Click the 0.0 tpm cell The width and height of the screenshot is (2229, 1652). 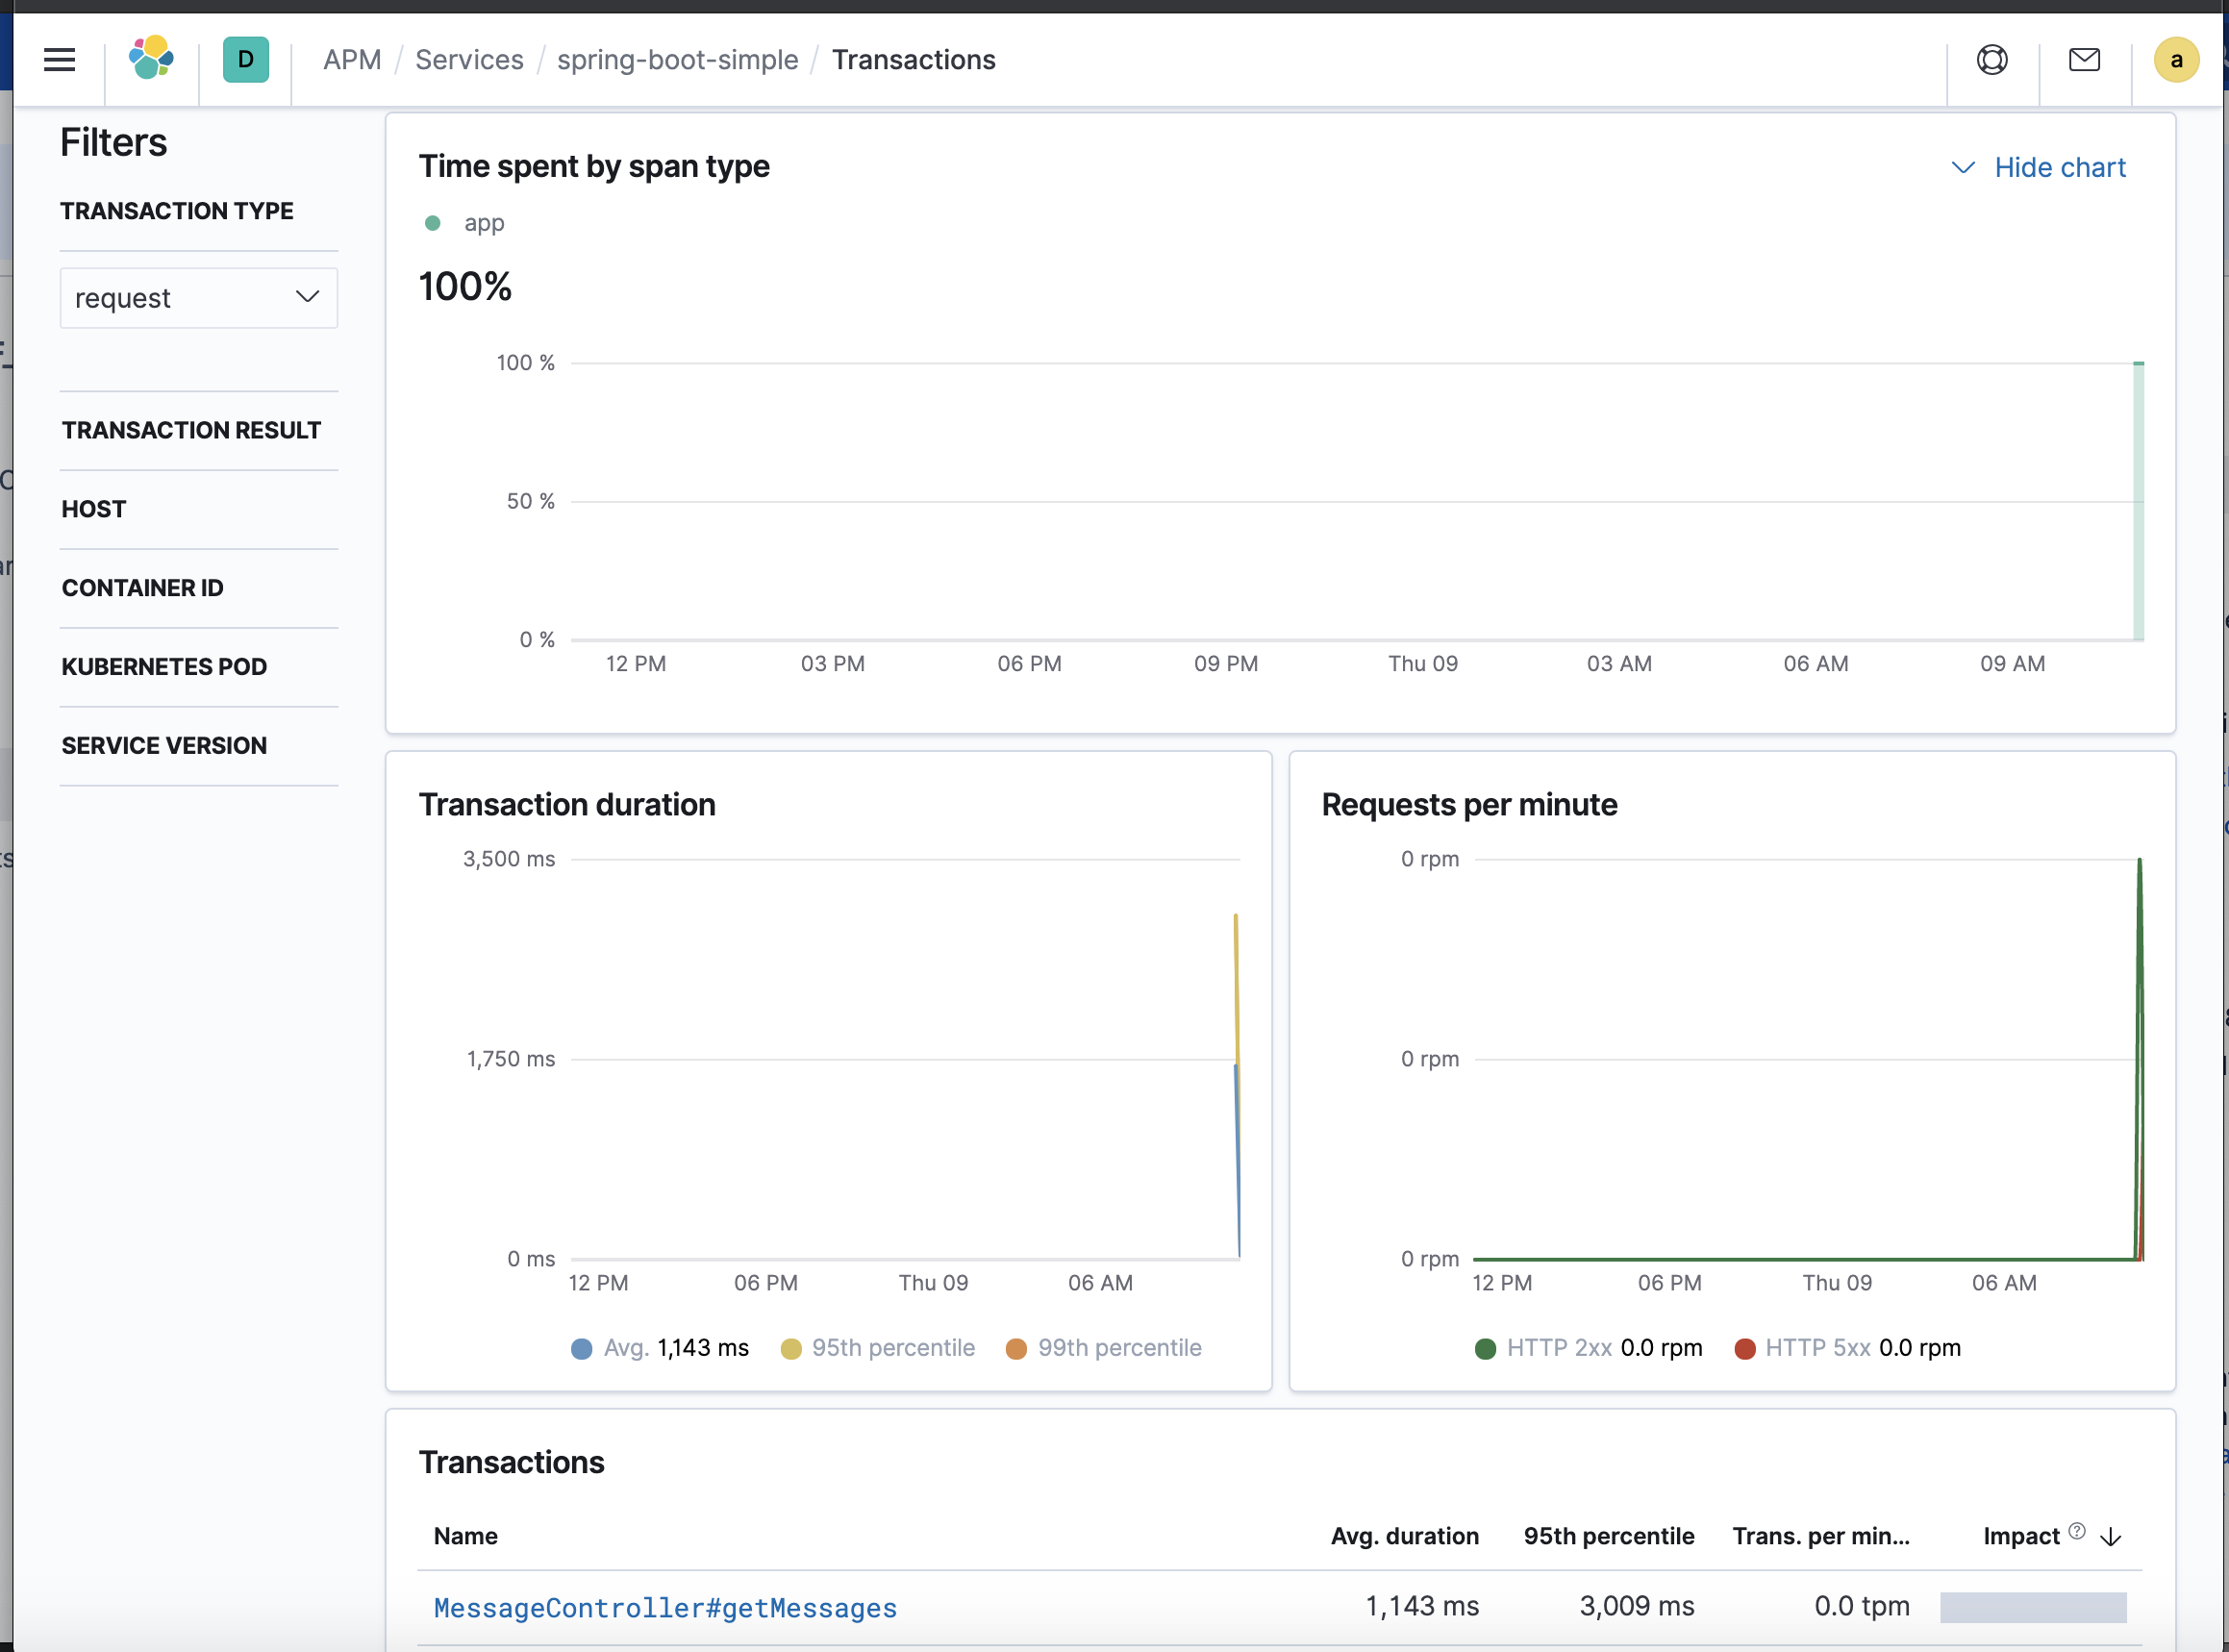pos(1862,1607)
